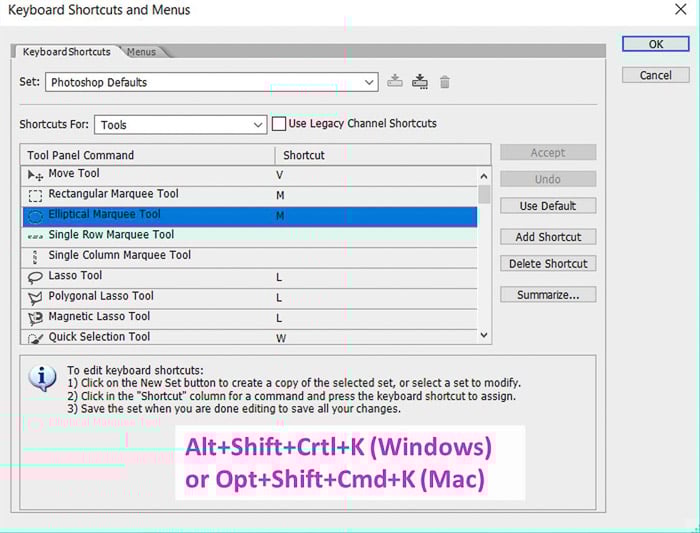
Task: Click the Shortcut column header
Action: (383, 155)
